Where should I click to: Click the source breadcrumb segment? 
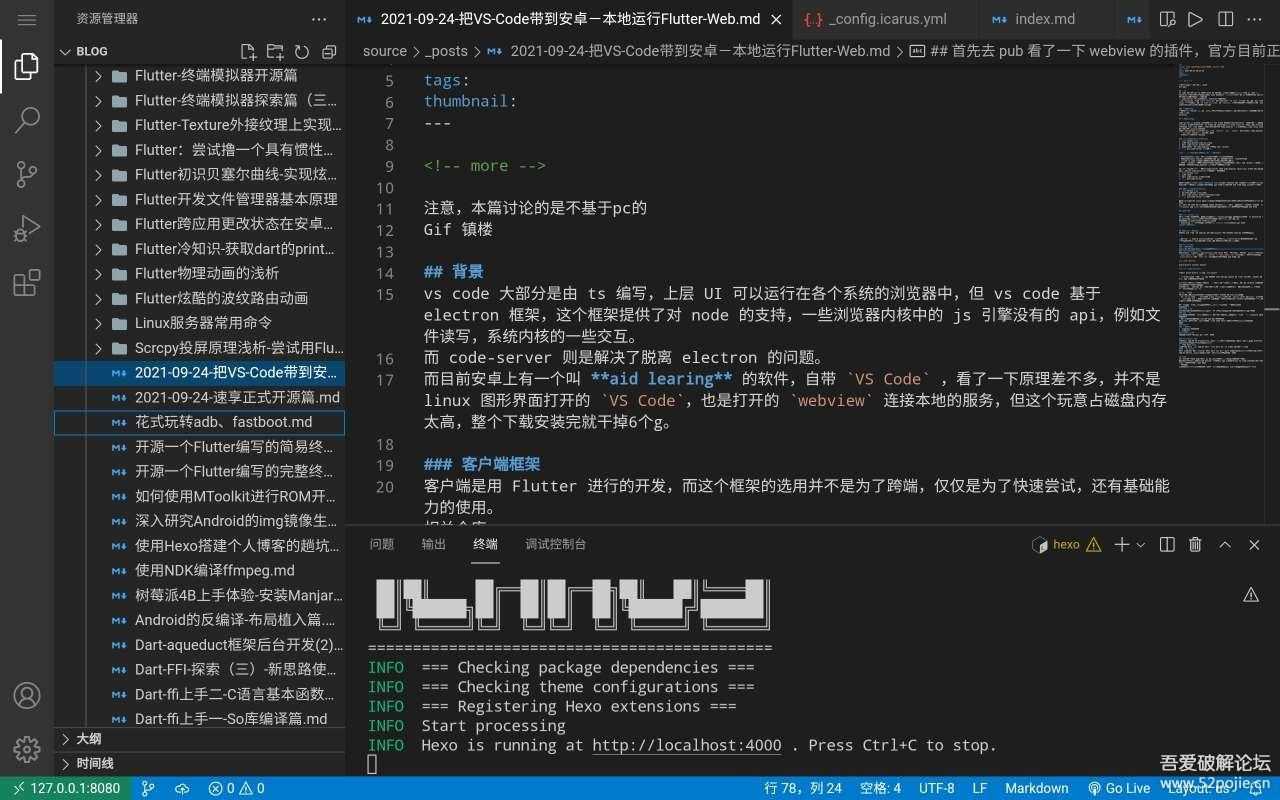point(385,51)
